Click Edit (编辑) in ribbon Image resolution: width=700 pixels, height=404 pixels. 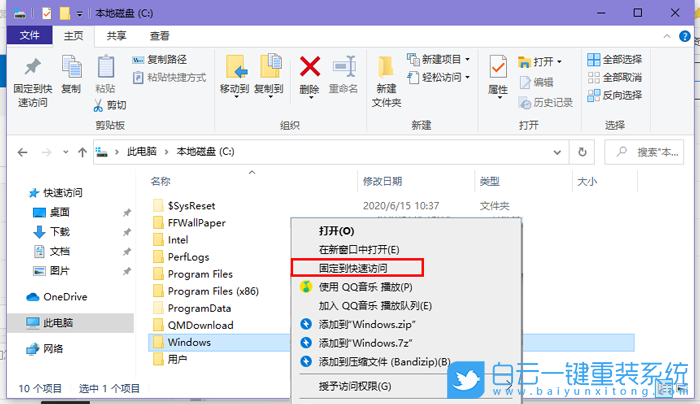point(536,82)
